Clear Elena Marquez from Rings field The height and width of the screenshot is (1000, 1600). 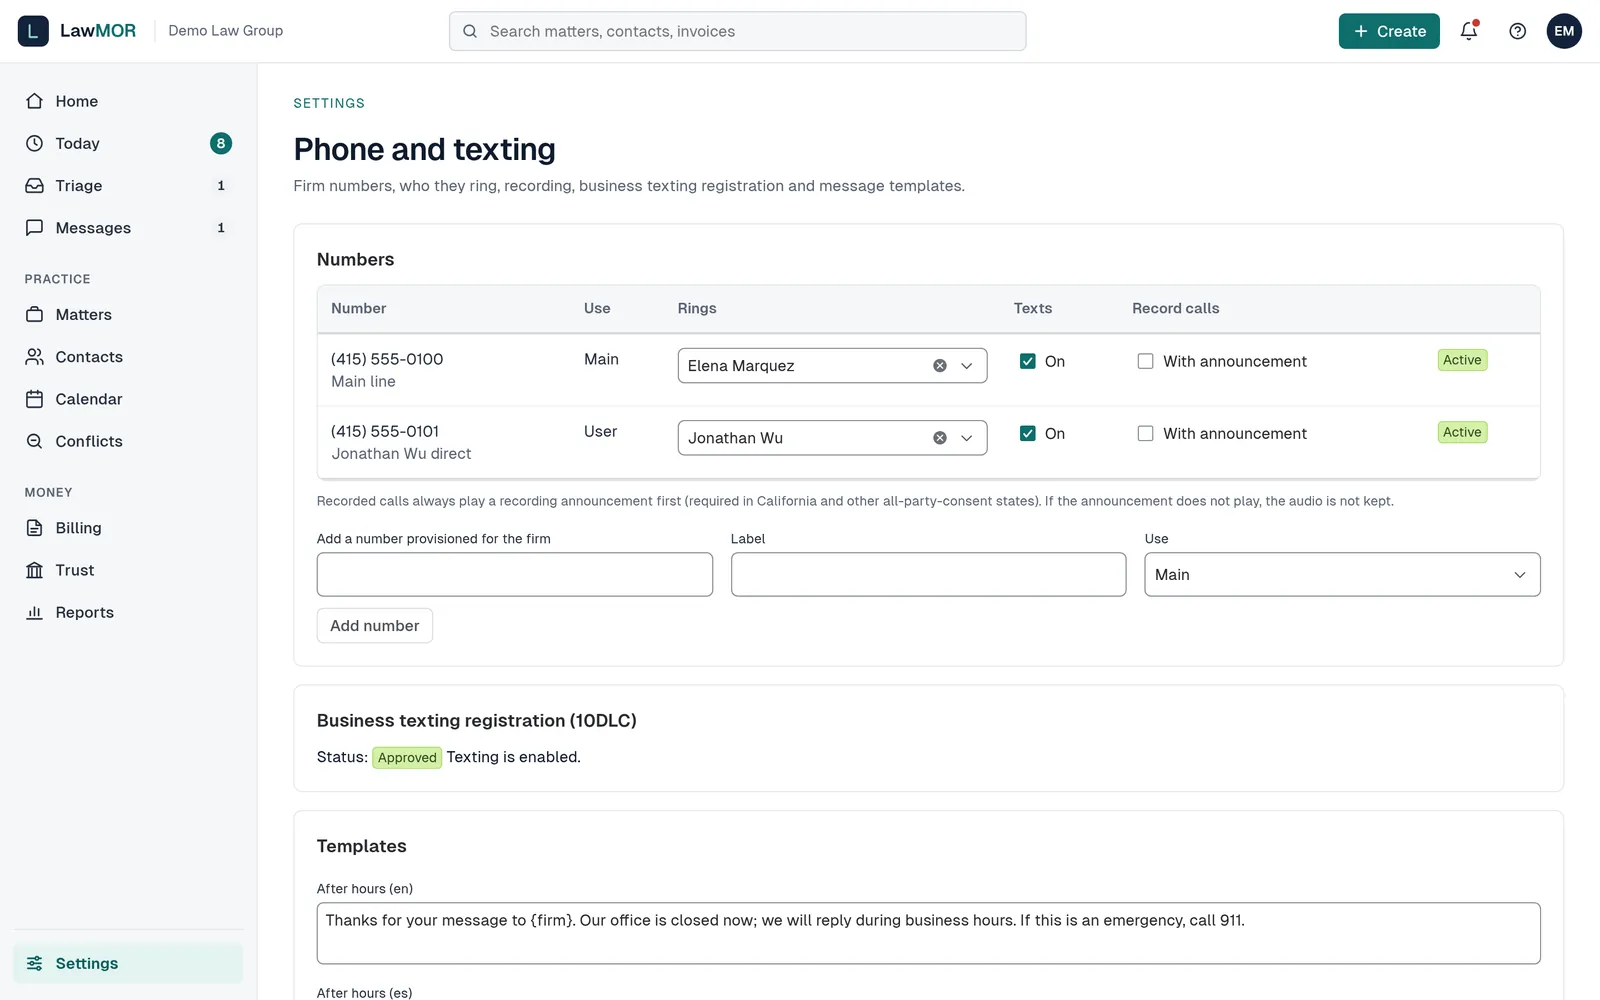point(940,366)
